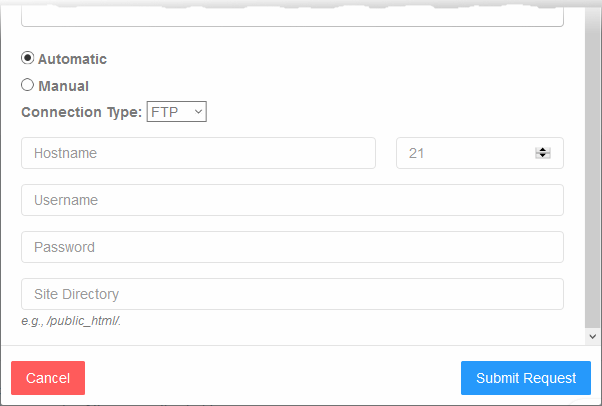Screen dimensions: 602x406
Task: Click the chevron arrow inside FTP selector
Action: pyautogui.click(x=198, y=112)
